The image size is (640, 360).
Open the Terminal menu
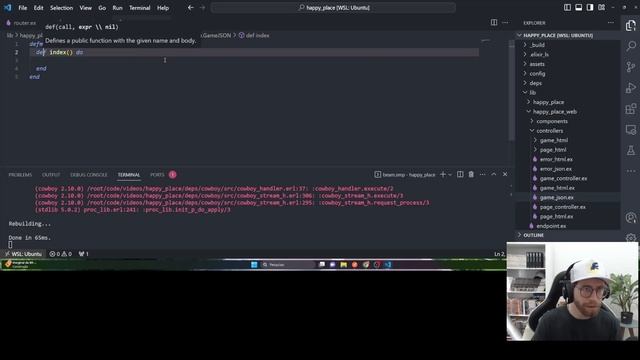[x=140, y=8]
